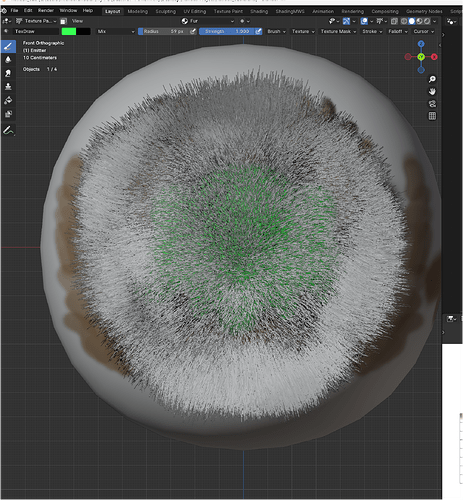Screen dimensions: 463x500
Task: Switch to the Animation workspace tab
Action: [x=323, y=11]
